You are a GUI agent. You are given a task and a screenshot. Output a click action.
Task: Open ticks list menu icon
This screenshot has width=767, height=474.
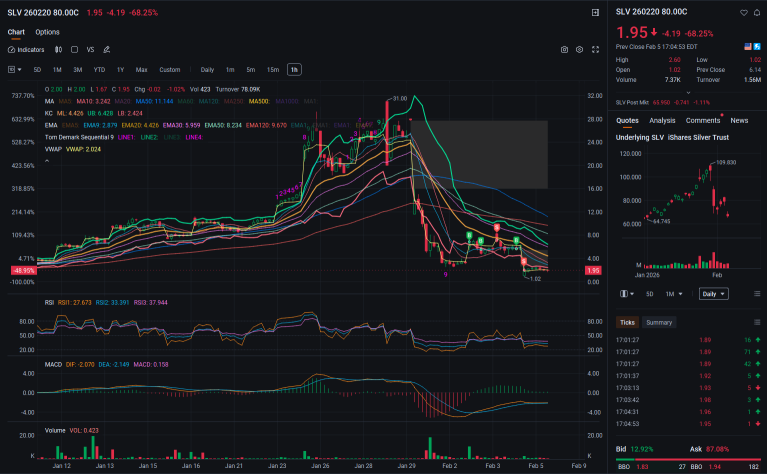[757, 322]
